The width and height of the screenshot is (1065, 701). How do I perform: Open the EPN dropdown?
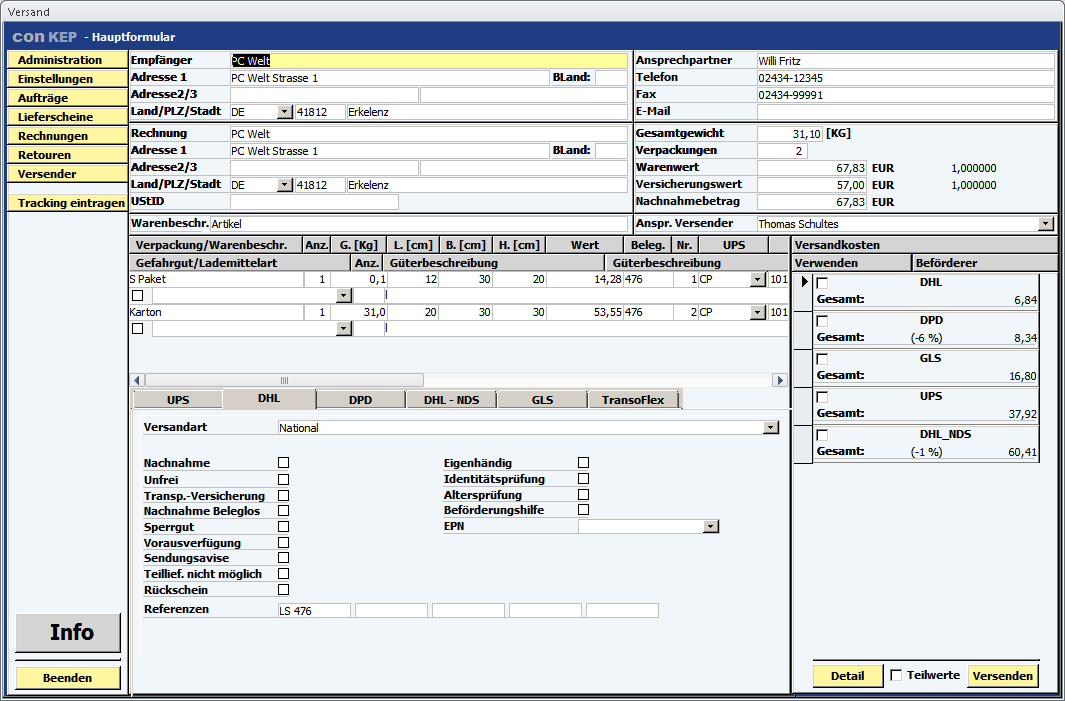710,526
